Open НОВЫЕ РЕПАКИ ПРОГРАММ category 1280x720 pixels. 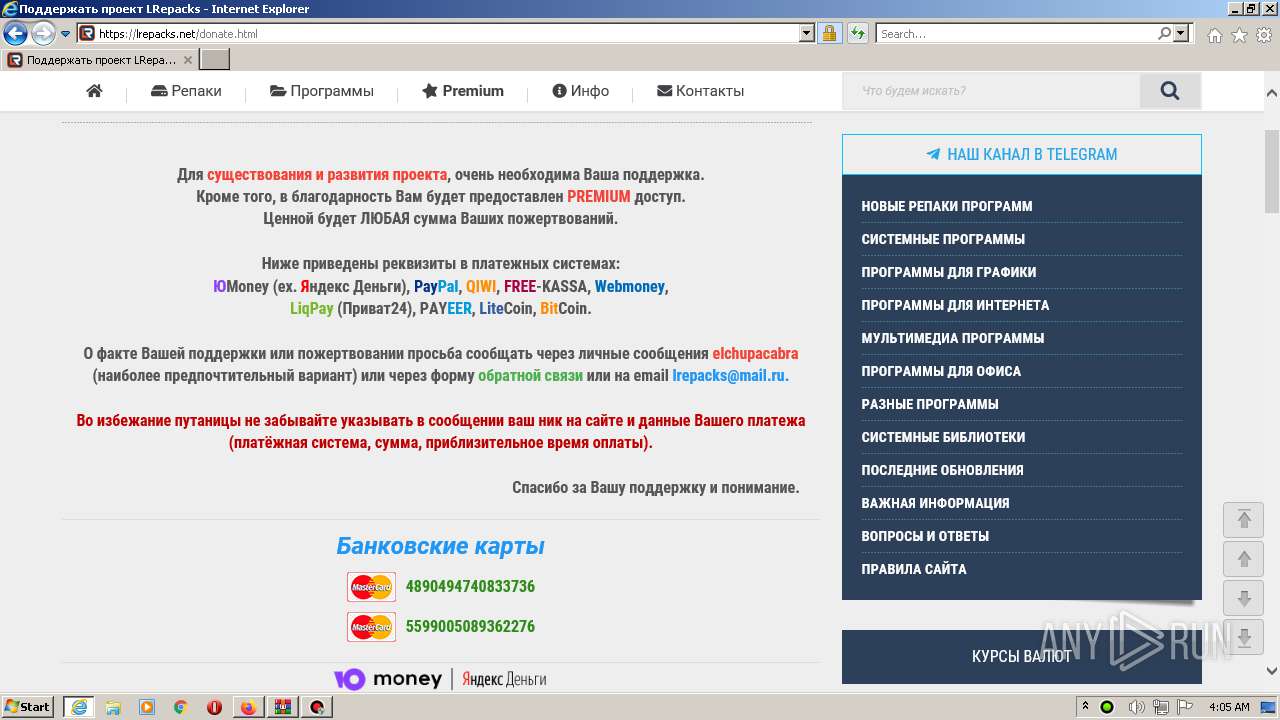(x=947, y=206)
